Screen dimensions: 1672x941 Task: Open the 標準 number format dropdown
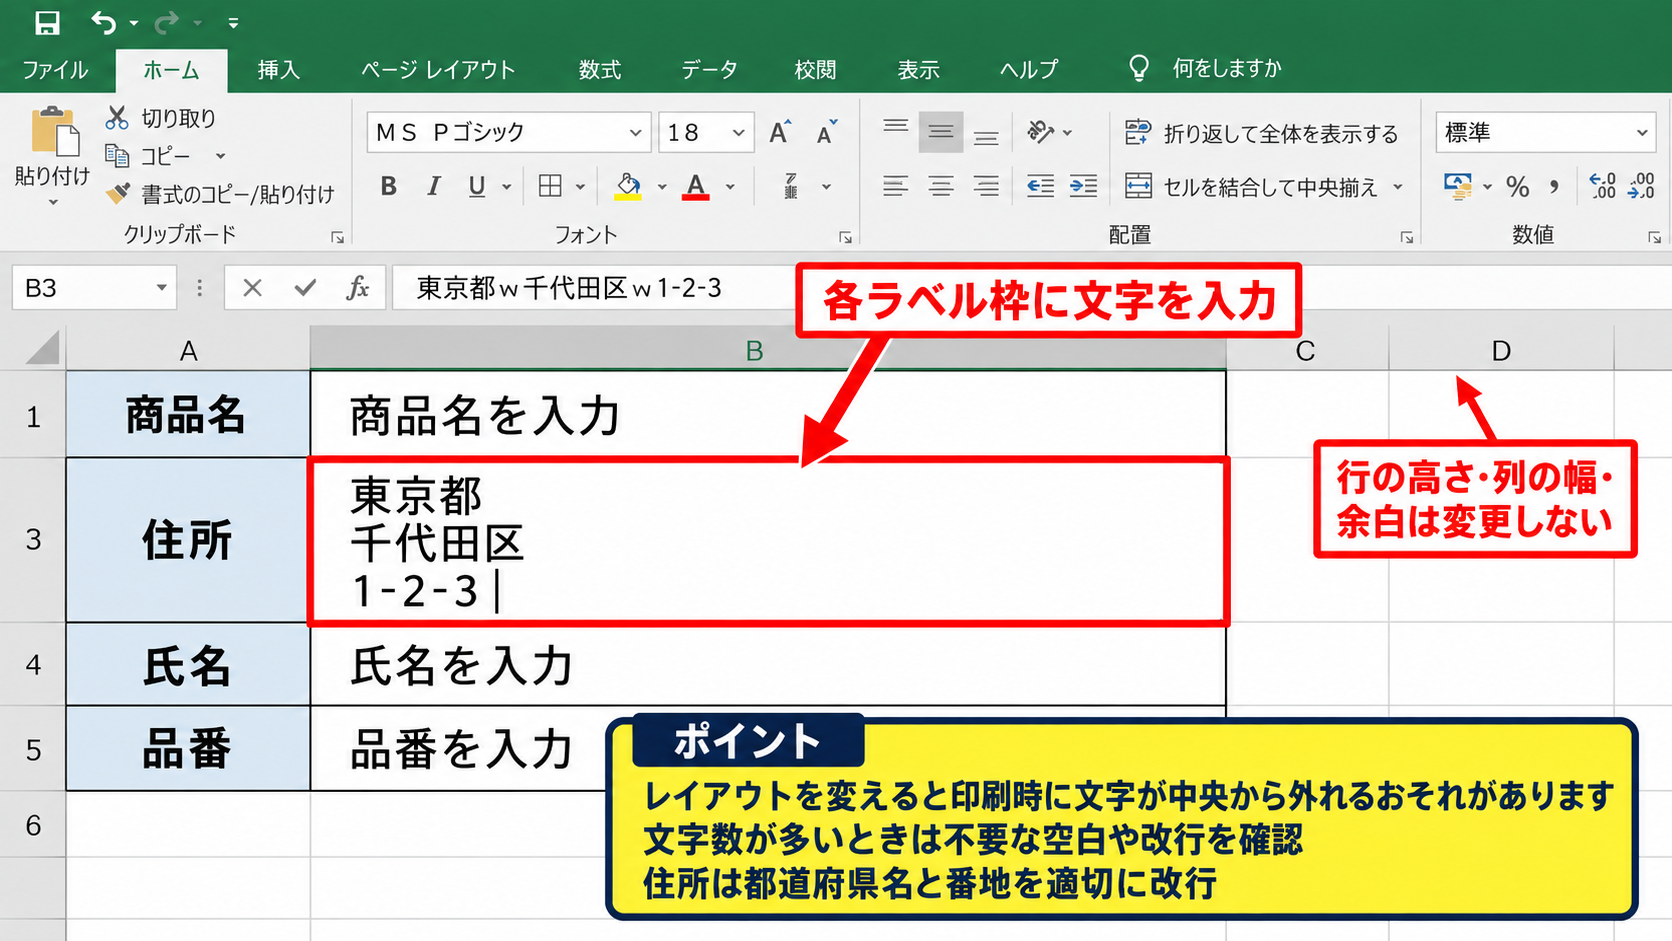coord(1641,132)
